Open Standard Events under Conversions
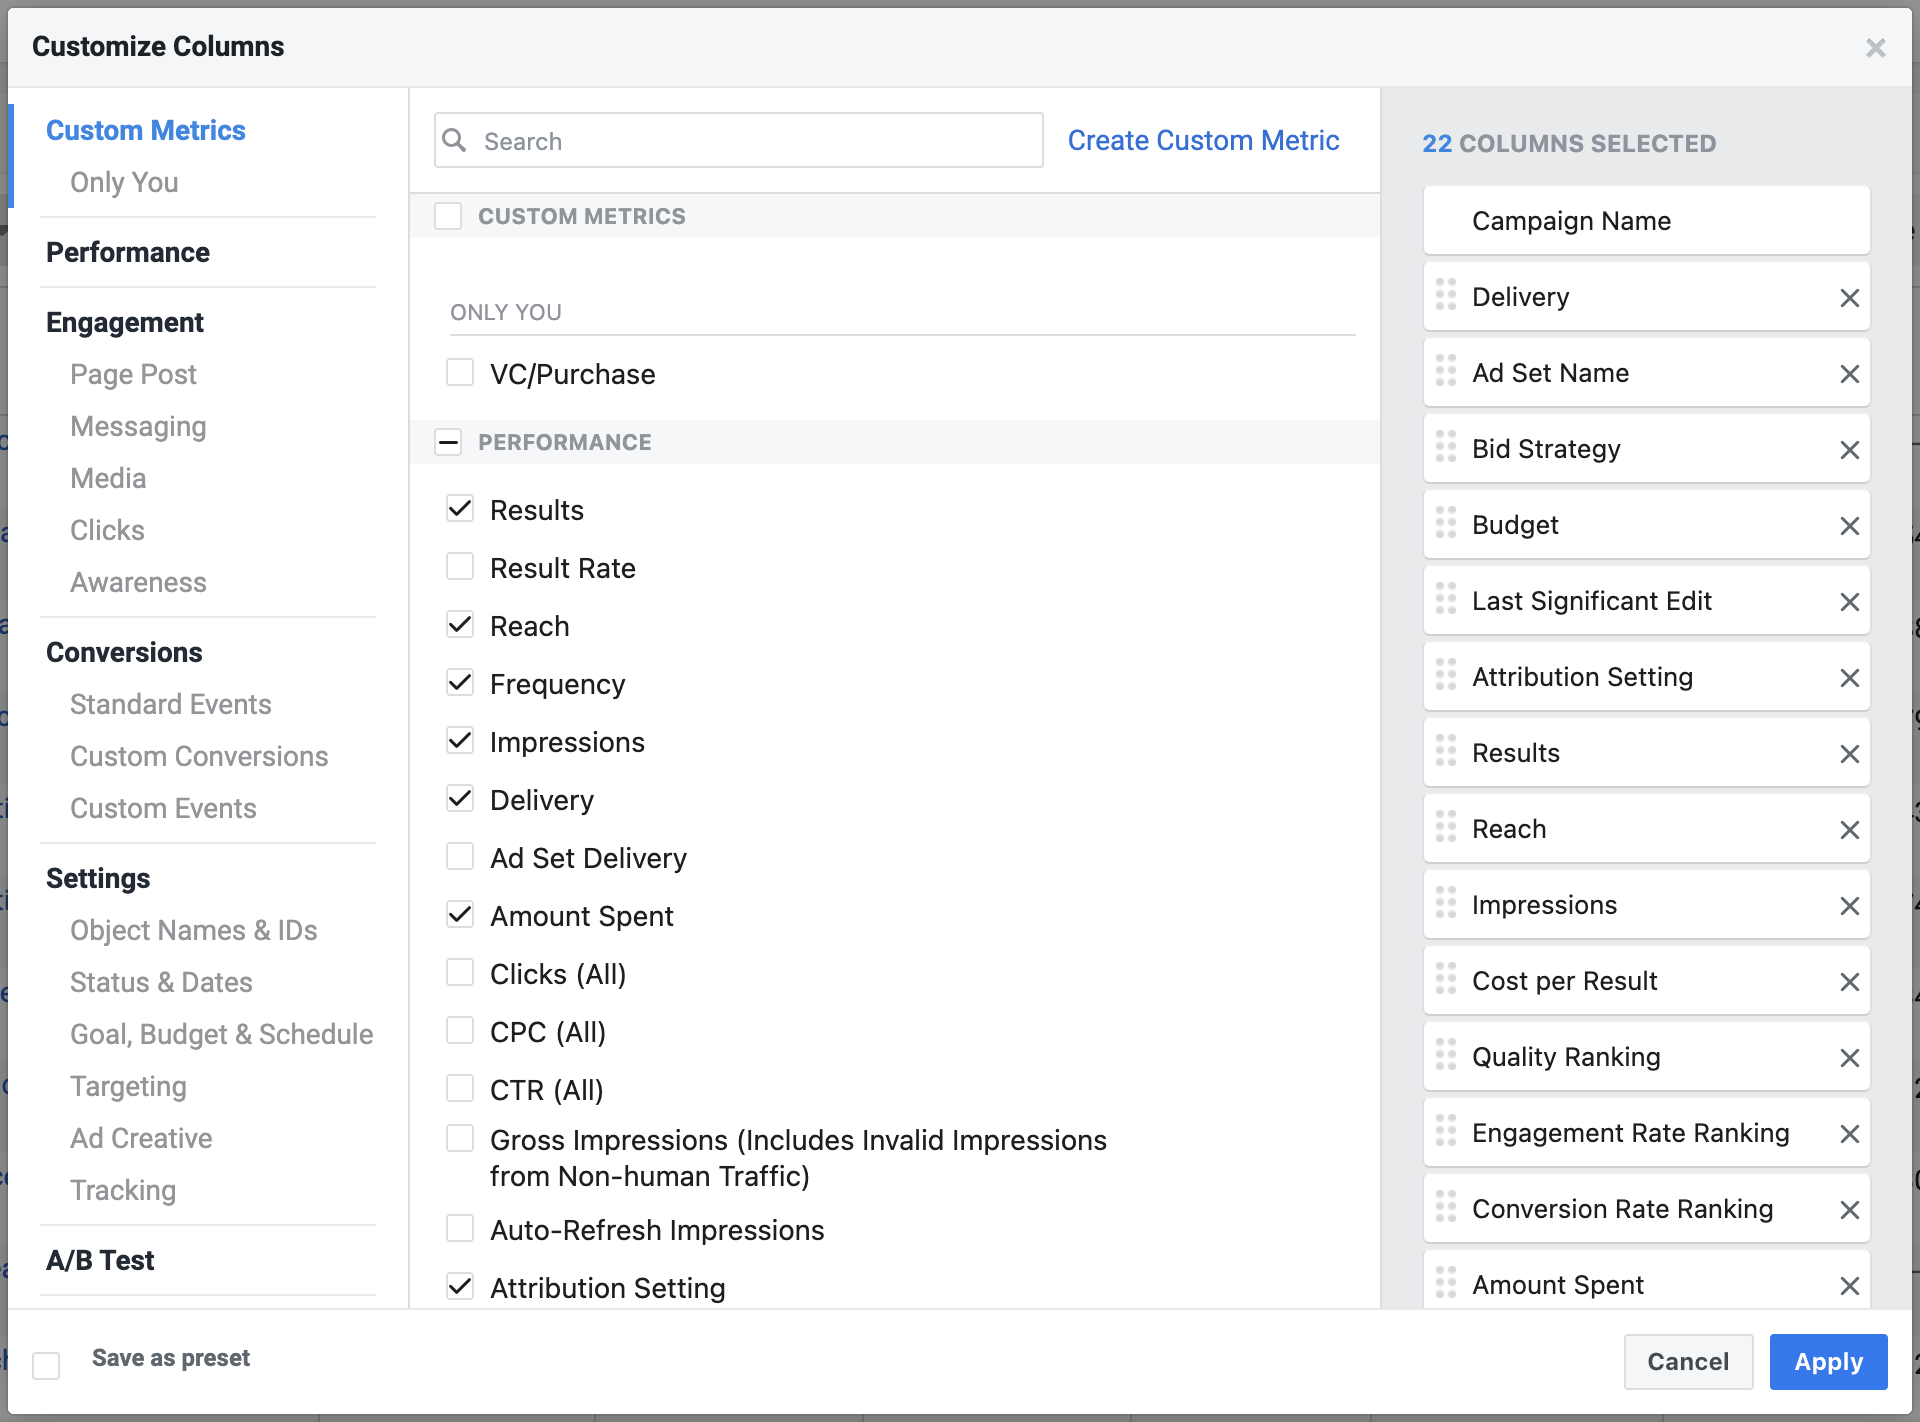The image size is (1920, 1422). pyautogui.click(x=171, y=704)
